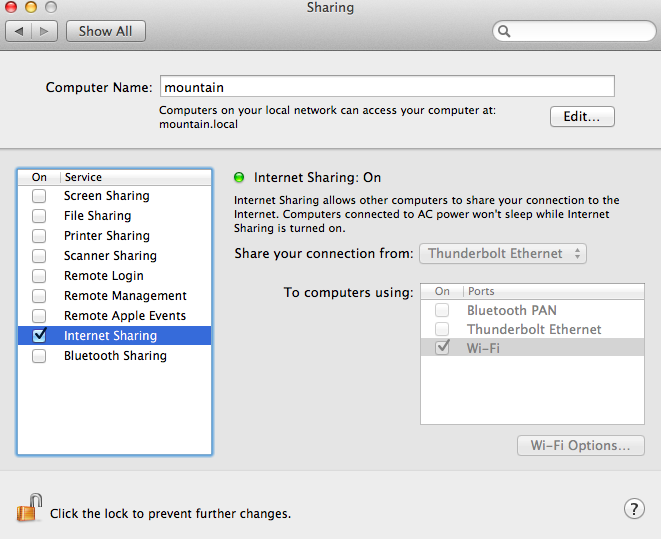The width and height of the screenshot is (661, 539).
Task: Toggle the Wi-Fi port checkbox
Action: pyautogui.click(x=442, y=347)
